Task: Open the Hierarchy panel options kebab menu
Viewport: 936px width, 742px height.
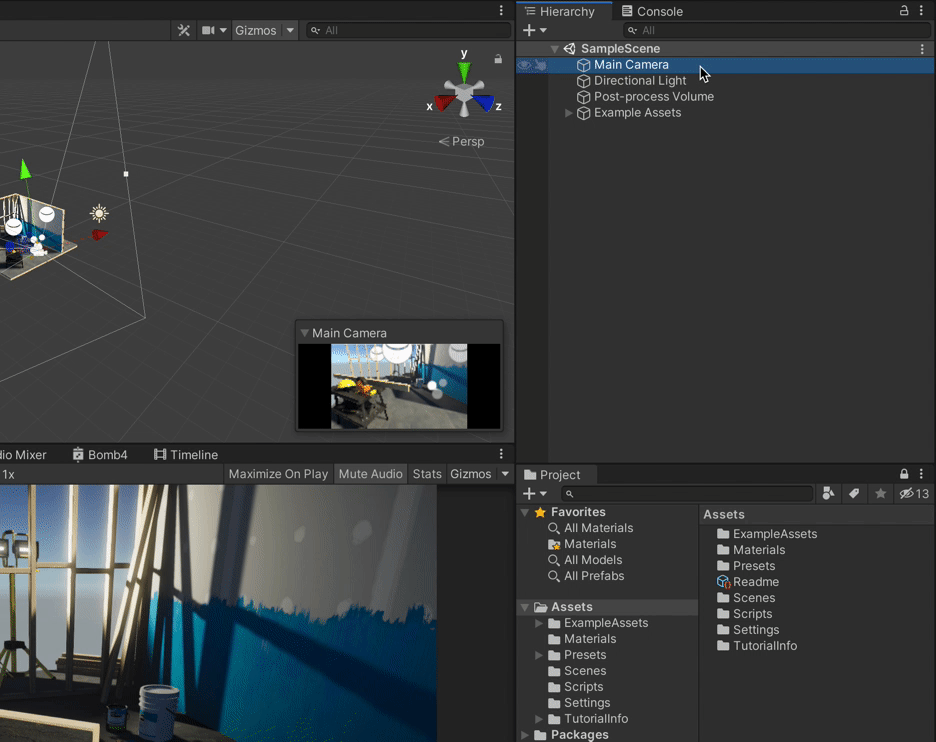Action: [923, 10]
